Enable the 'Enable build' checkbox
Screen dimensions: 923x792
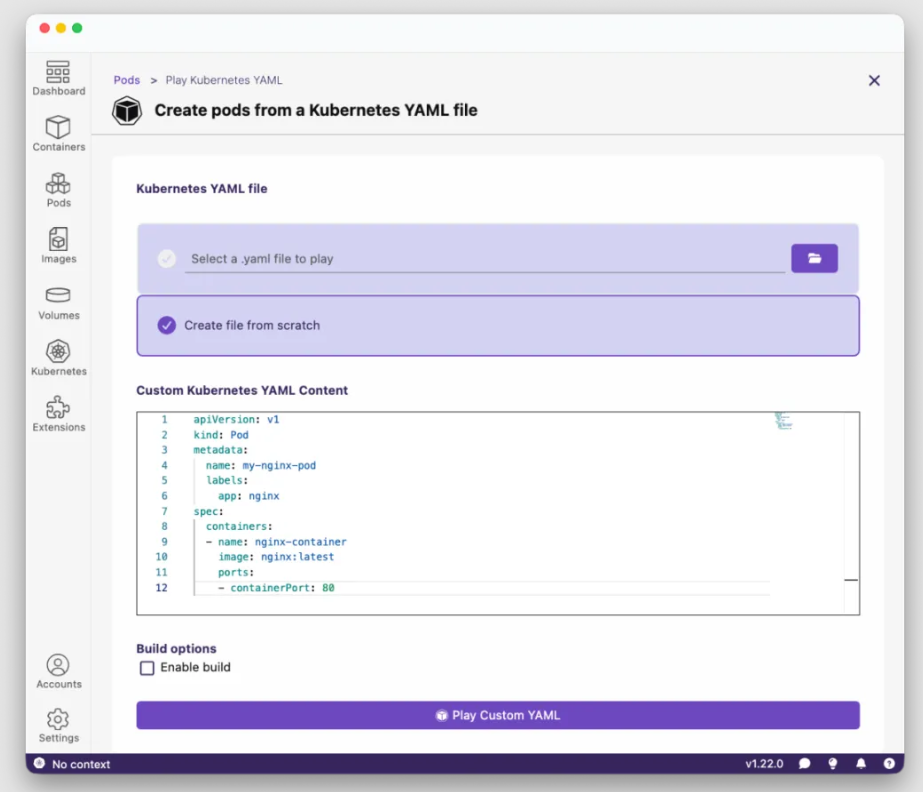click(x=147, y=667)
